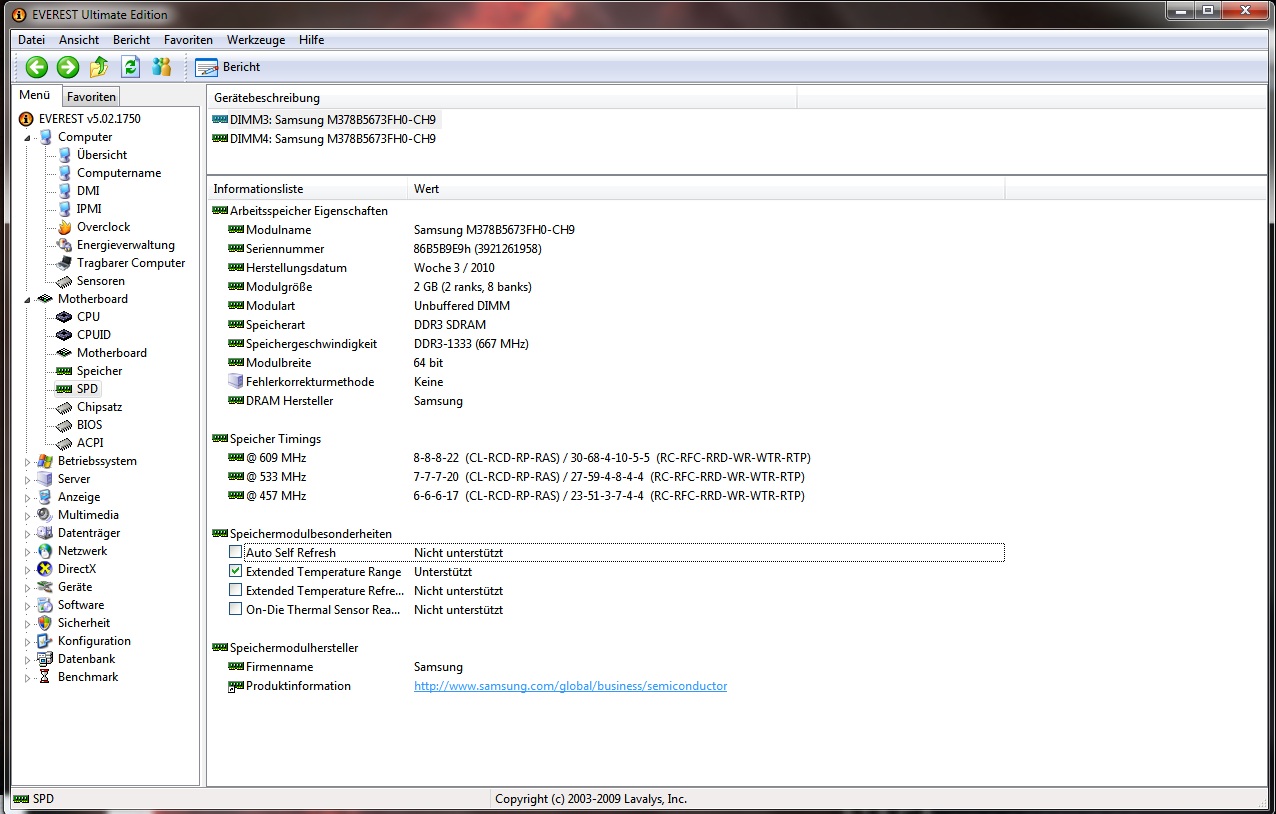Screen dimensions: 1276x814
Task: Select Tragbarer Computer entry
Action: pyautogui.click(x=131, y=263)
